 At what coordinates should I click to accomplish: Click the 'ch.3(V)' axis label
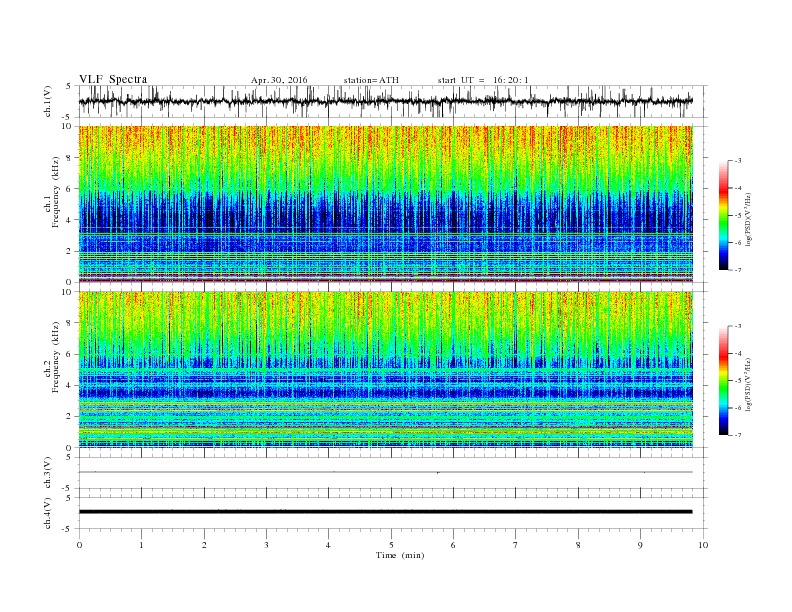(x=48, y=473)
